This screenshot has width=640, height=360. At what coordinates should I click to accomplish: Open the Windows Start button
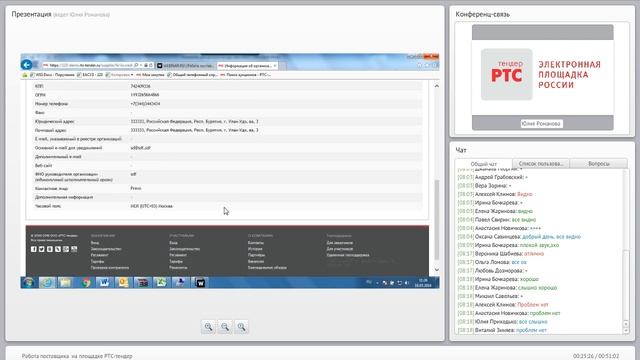pyautogui.click(x=28, y=282)
